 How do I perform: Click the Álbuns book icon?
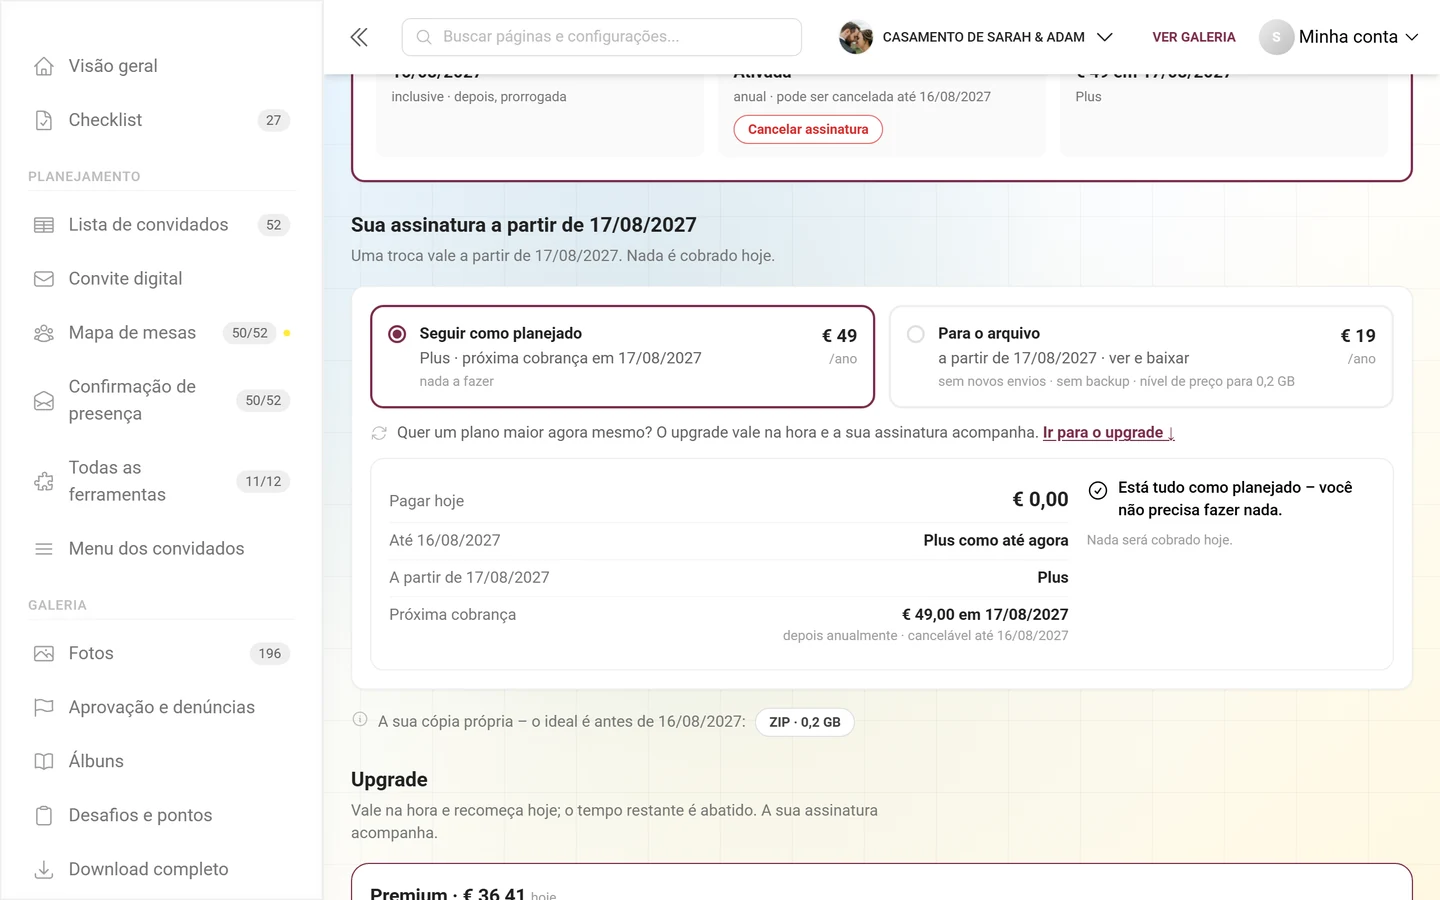[x=44, y=762]
